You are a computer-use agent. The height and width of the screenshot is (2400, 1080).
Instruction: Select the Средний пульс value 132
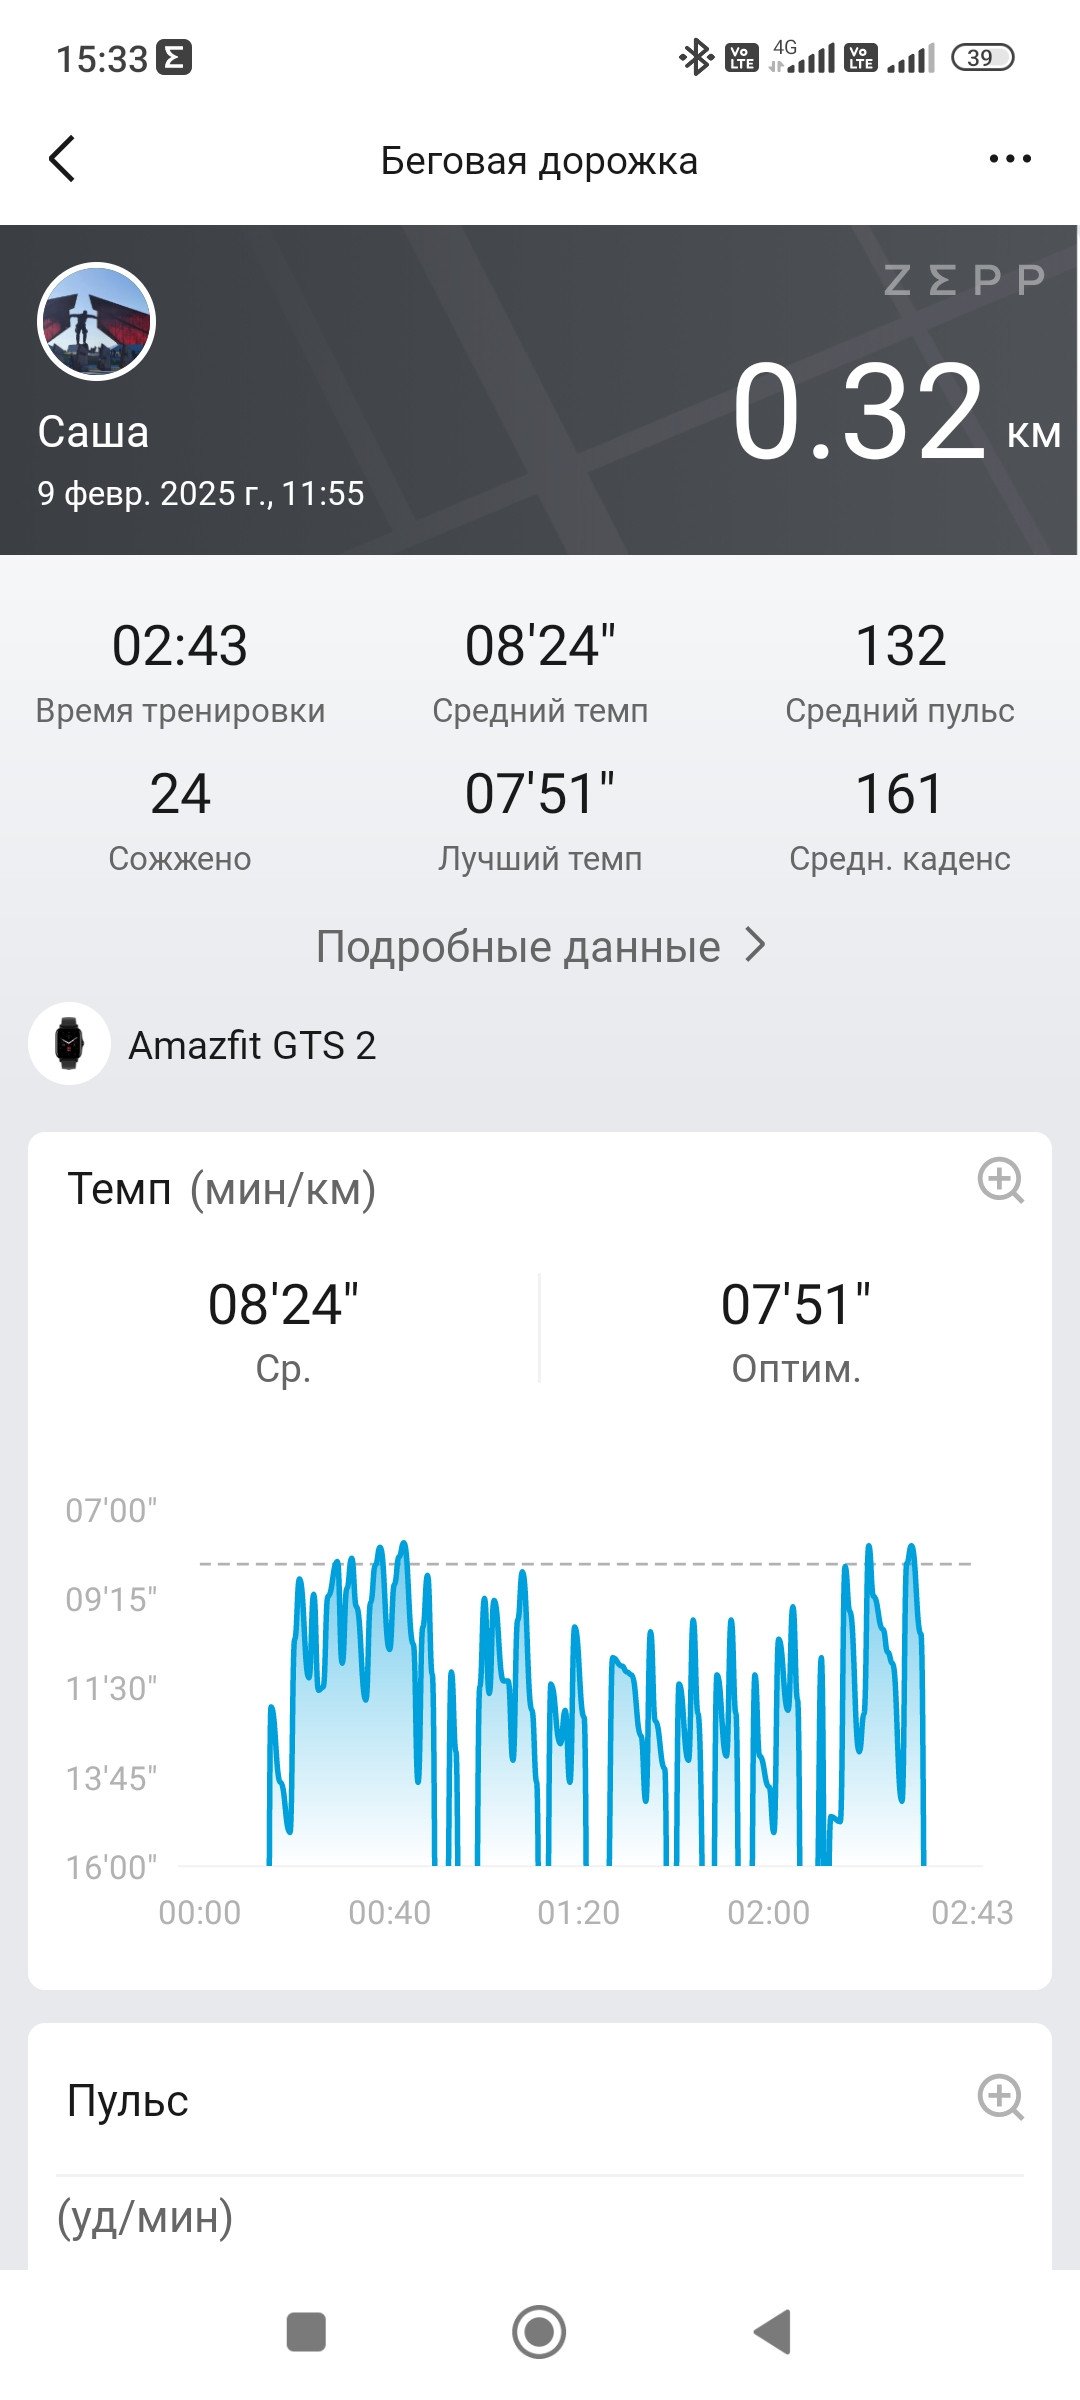click(900, 646)
